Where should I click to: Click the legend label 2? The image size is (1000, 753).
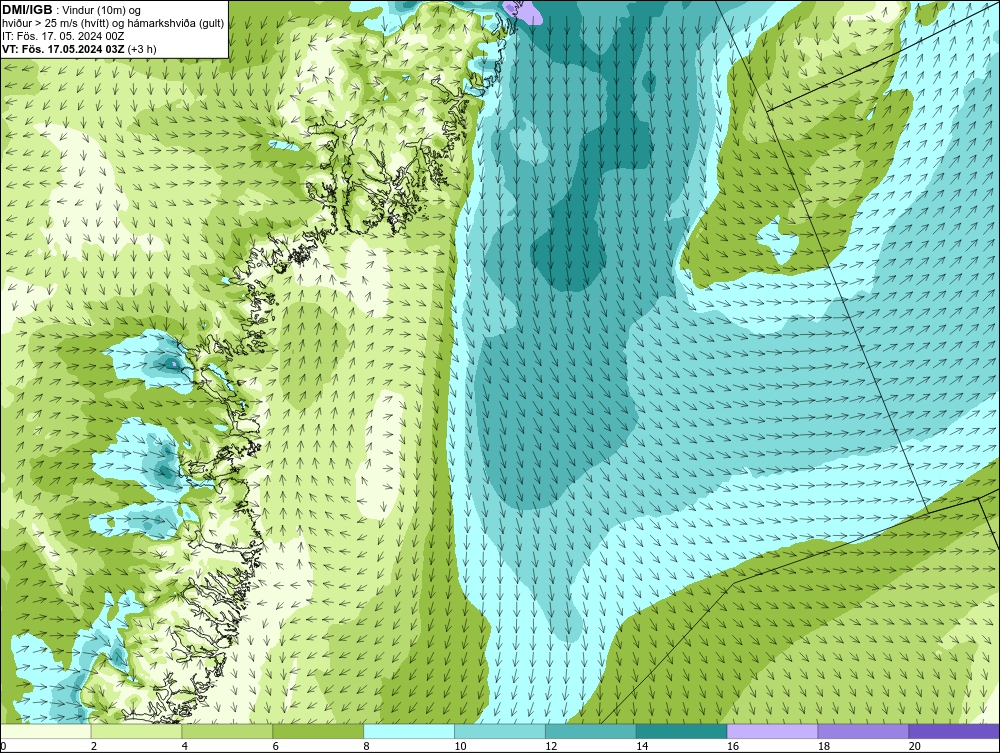tap(94, 746)
